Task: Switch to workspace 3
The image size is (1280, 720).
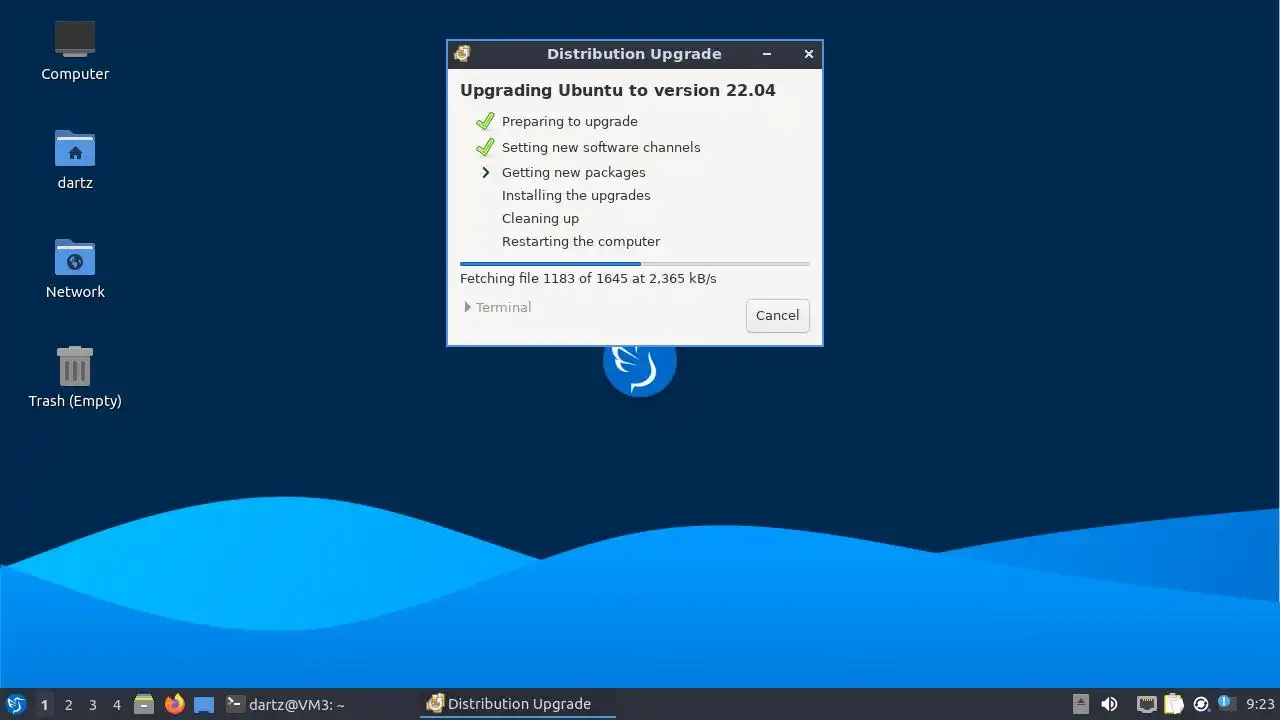Action: [x=92, y=705]
